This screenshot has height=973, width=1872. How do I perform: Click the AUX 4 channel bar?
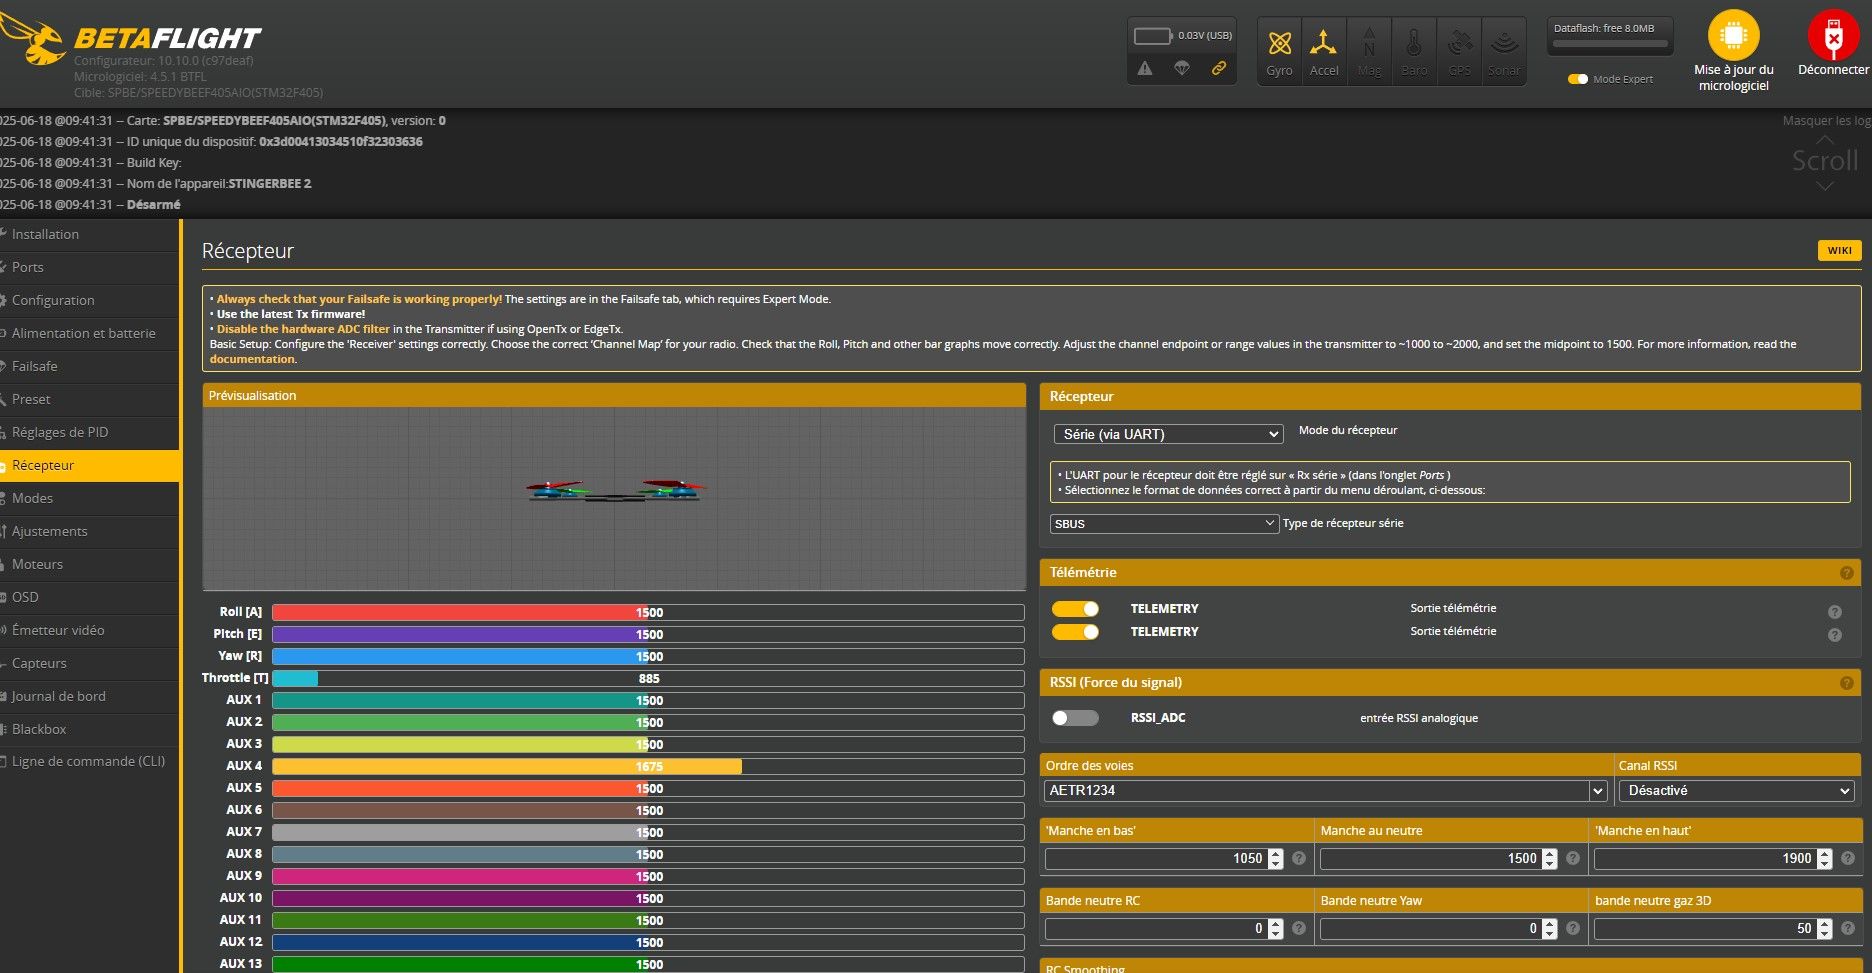click(647, 766)
